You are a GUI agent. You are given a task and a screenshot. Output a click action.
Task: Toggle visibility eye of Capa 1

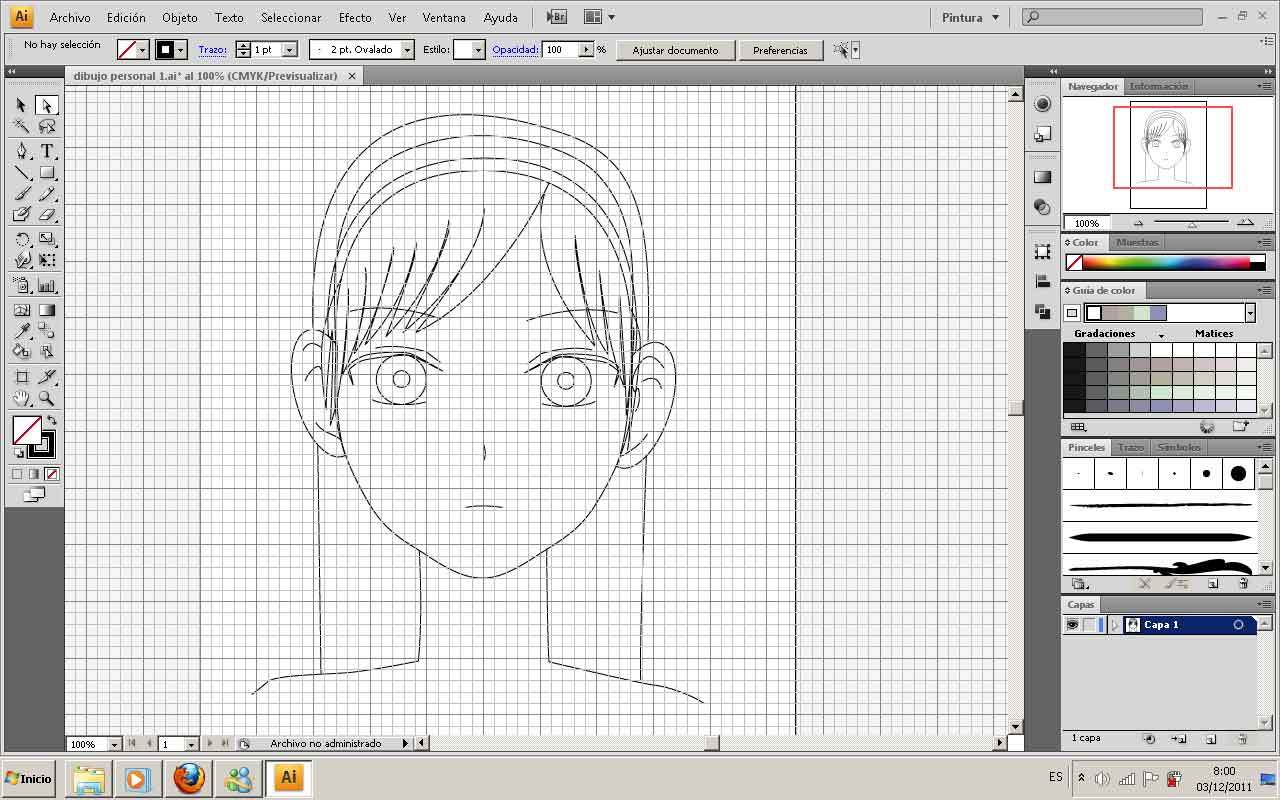(x=1072, y=625)
